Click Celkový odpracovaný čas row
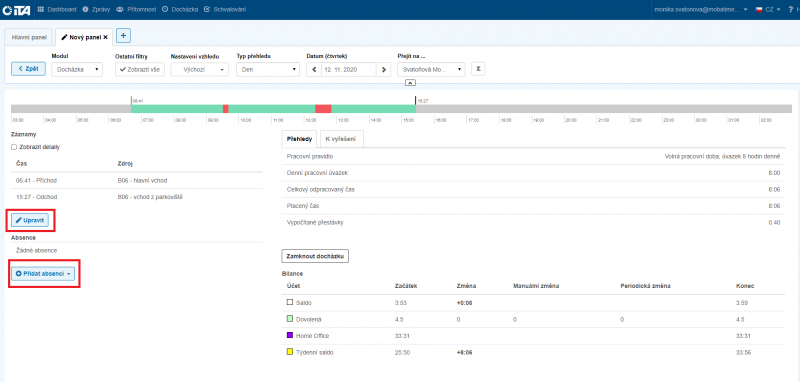Screen dimensions: 800x382 pos(534,189)
